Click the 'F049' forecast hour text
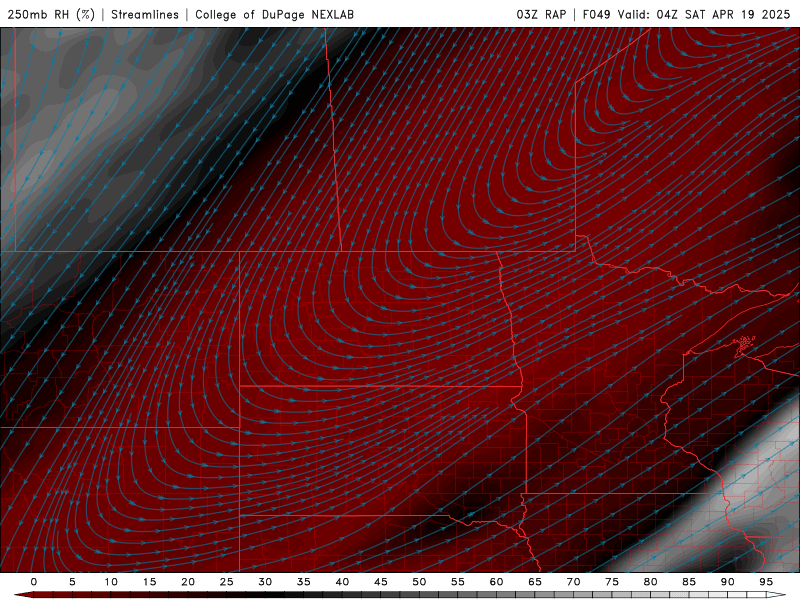This screenshot has width=800, height=600. (x=596, y=14)
